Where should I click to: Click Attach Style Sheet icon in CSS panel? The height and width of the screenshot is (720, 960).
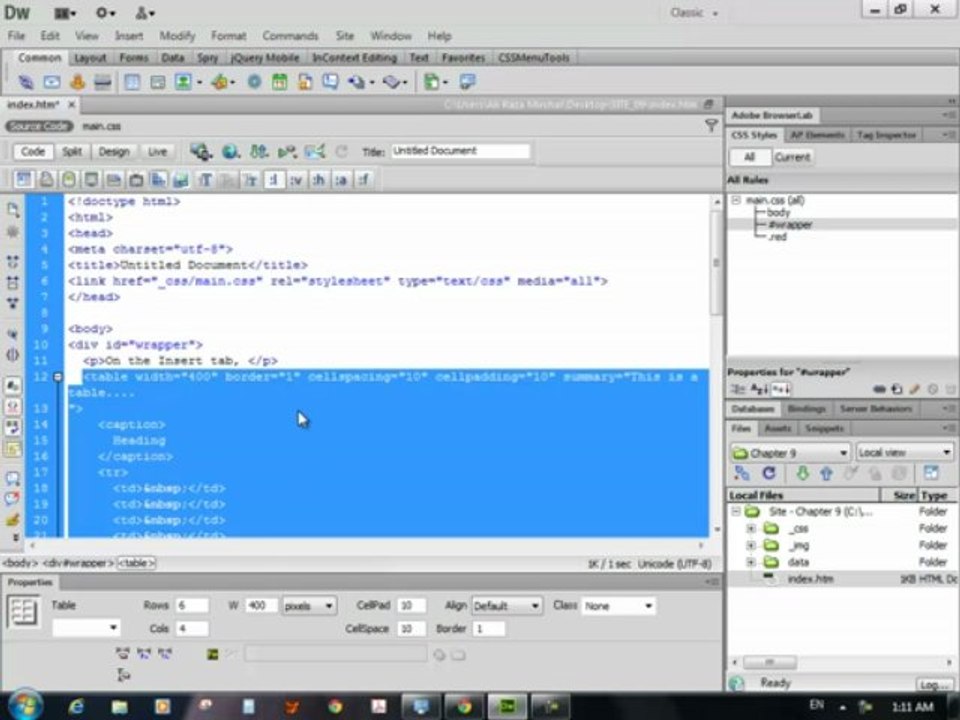879,389
